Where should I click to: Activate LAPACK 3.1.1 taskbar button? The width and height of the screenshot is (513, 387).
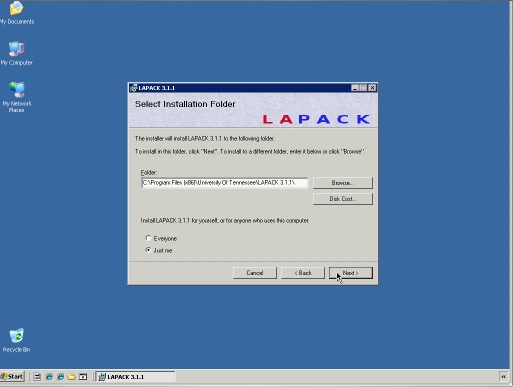135,377
